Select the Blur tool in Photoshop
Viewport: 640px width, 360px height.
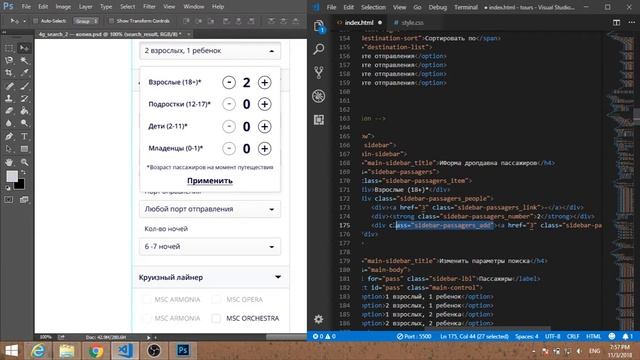coord(9,123)
